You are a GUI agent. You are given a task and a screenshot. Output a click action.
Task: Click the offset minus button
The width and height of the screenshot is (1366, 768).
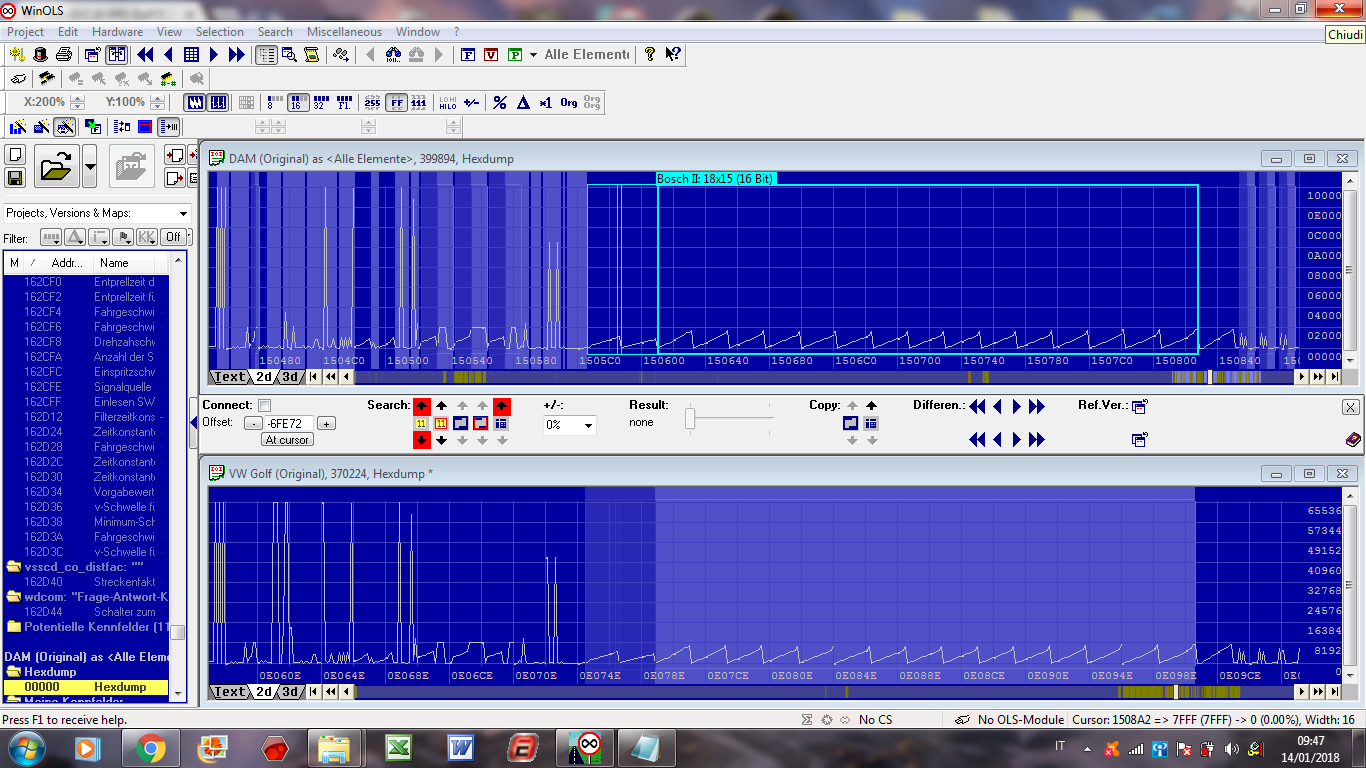pos(254,423)
